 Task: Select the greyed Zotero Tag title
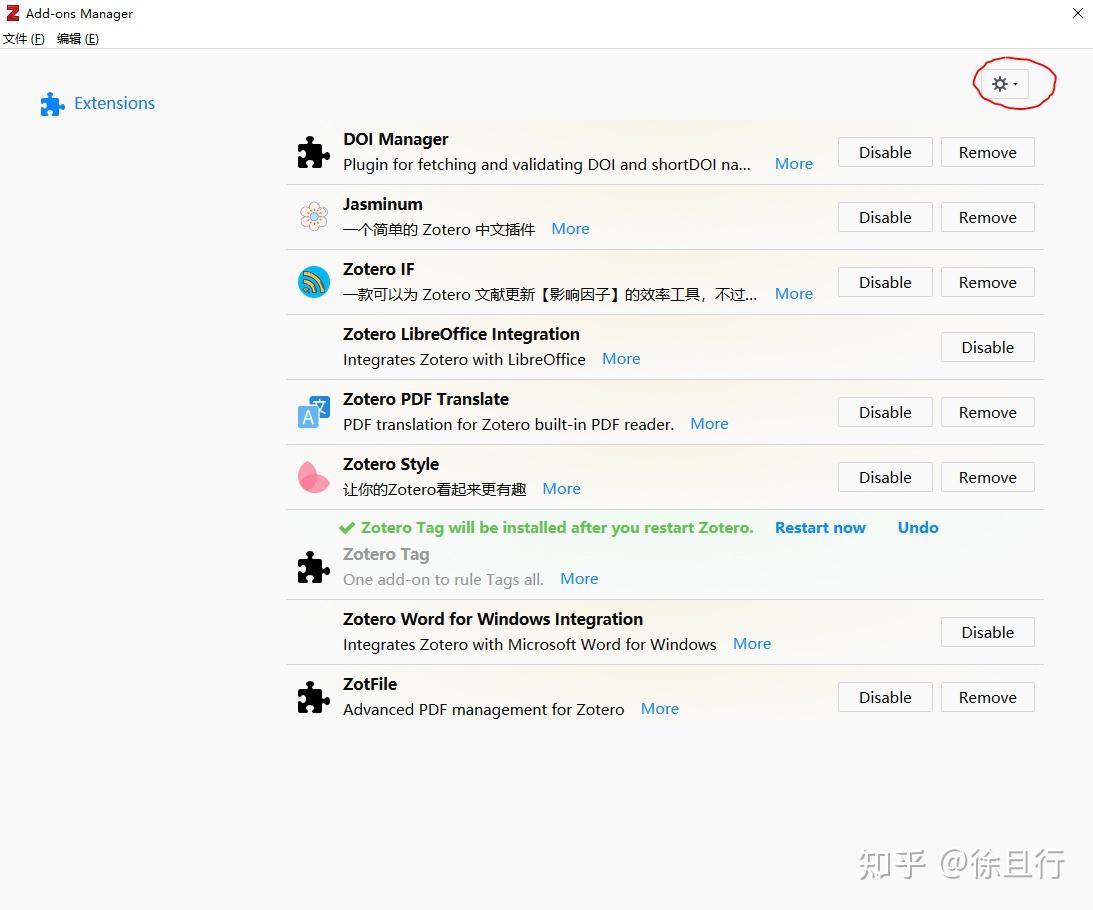385,554
